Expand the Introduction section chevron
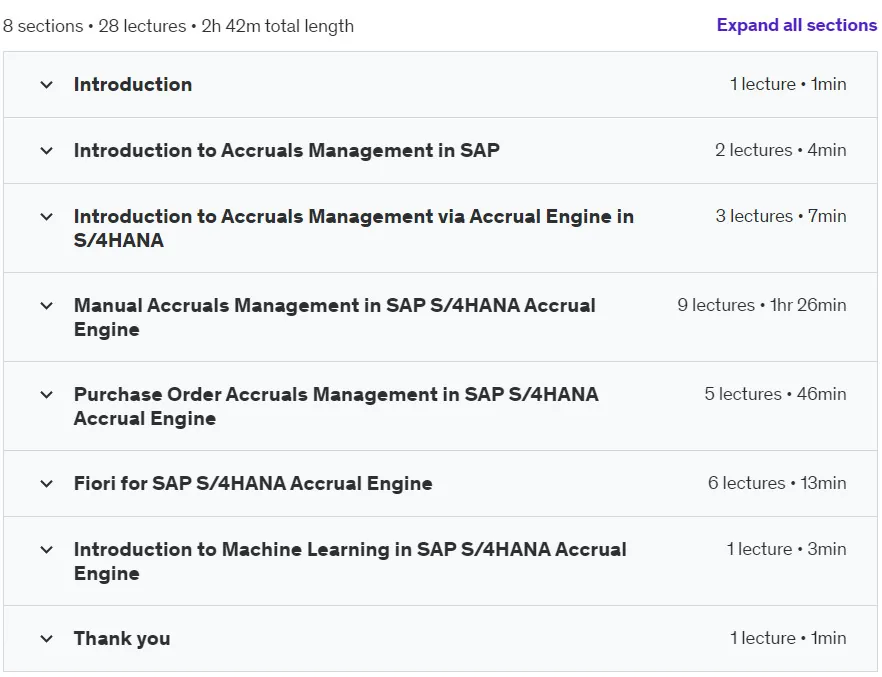Viewport: 882px width, 677px height. (47, 85)
